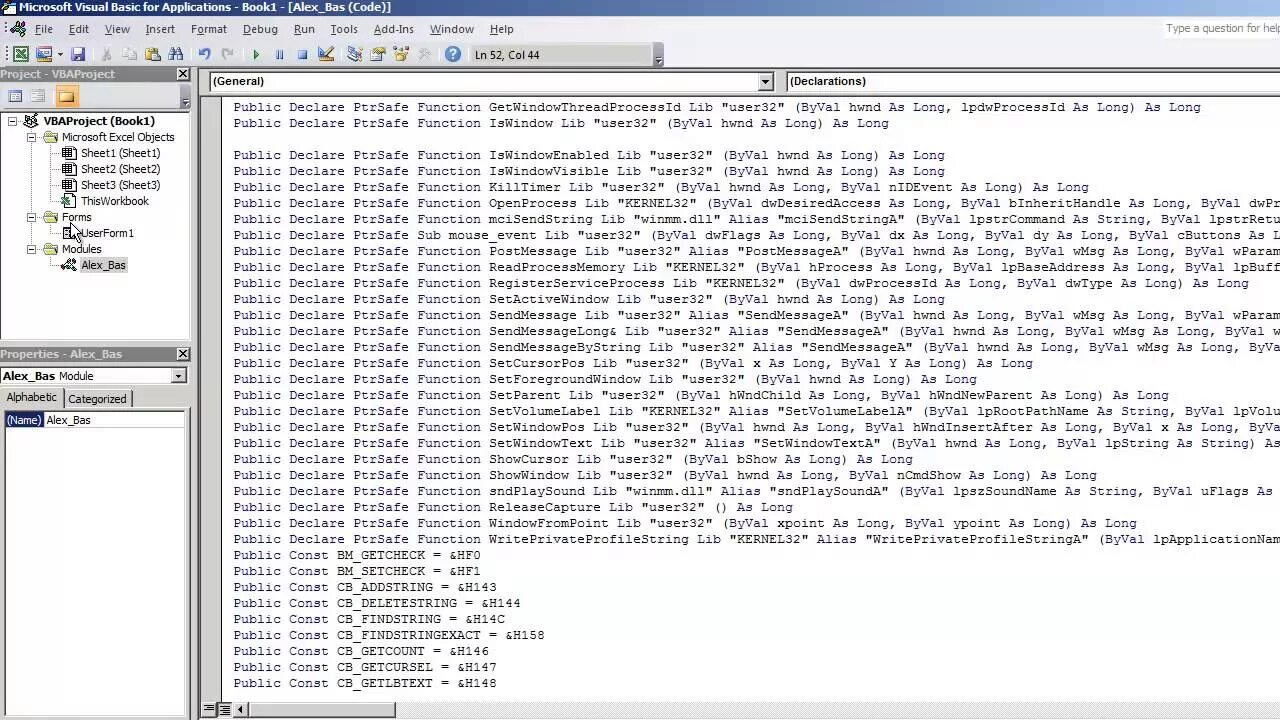Open the Window menu
Screen dimensions: 1280x720
(452, 29)
